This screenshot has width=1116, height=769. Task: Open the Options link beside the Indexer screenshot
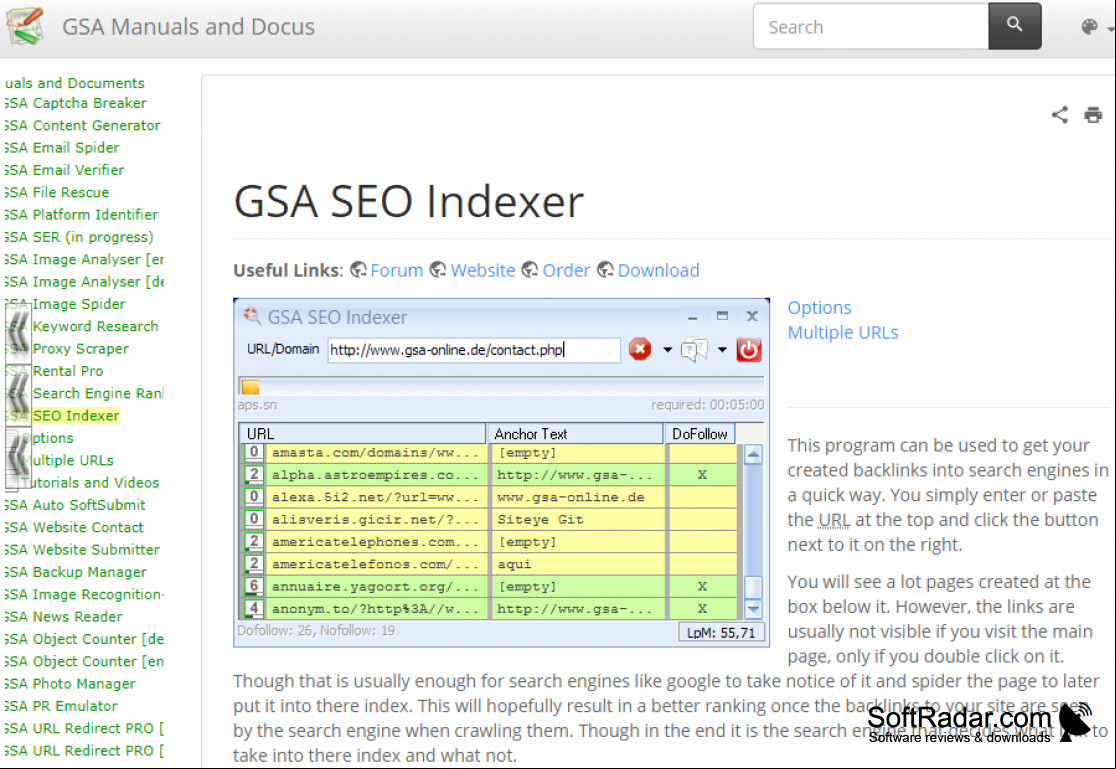[819, 308]
